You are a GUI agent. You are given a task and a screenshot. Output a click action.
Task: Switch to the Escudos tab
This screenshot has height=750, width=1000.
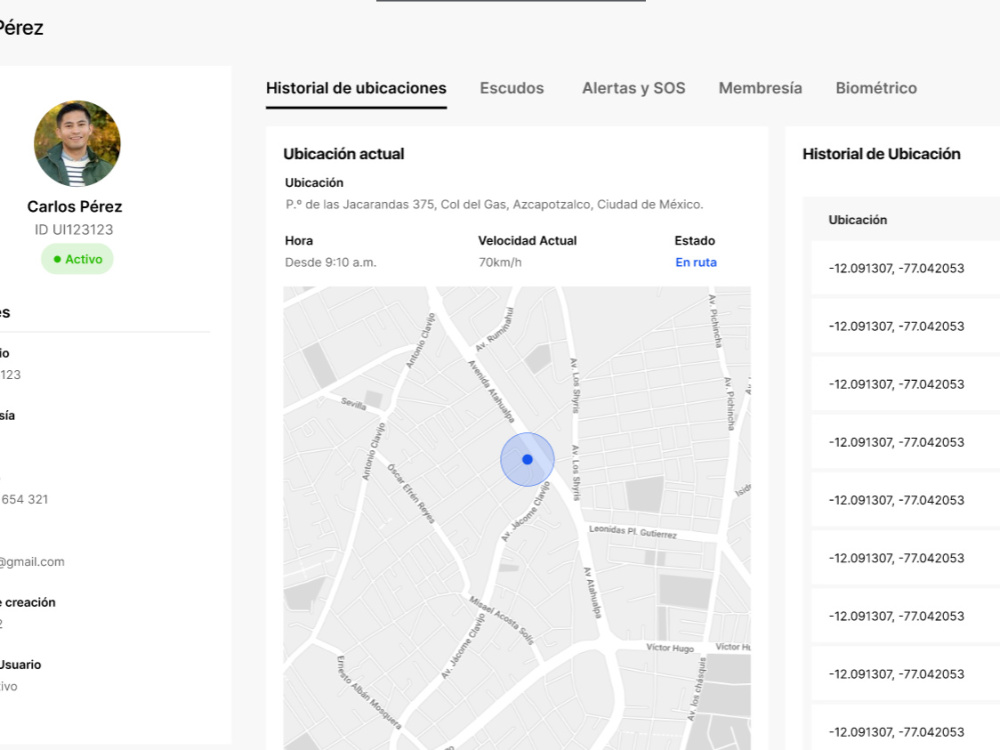tap(511, 88)
